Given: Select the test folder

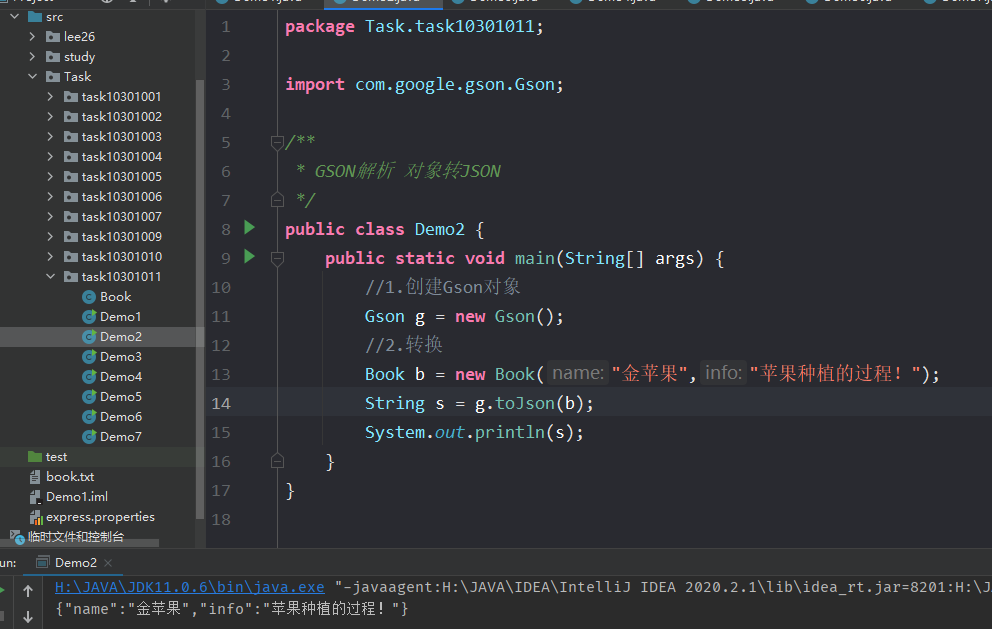Looking at the screenshot, I should 56,457.
